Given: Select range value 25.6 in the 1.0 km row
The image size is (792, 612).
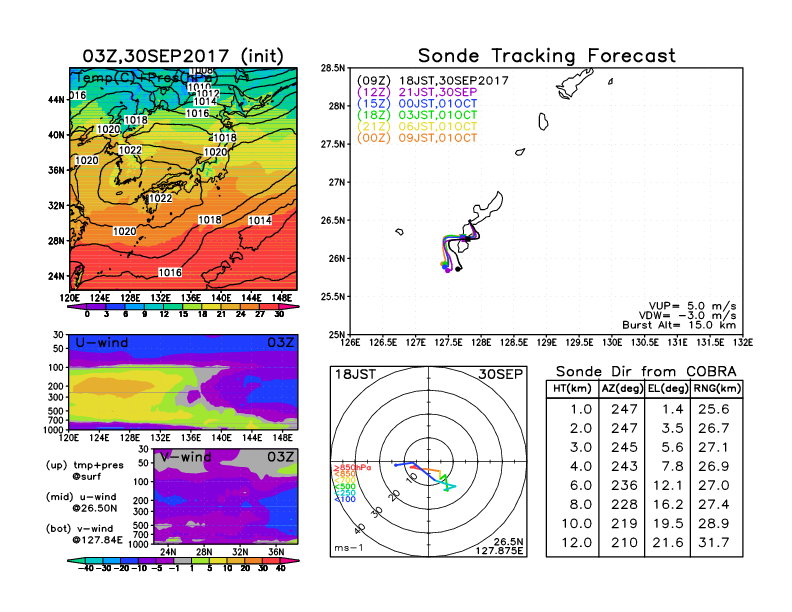Looking at the screenshot, I should pyautogui.click(x=713, y=409).
